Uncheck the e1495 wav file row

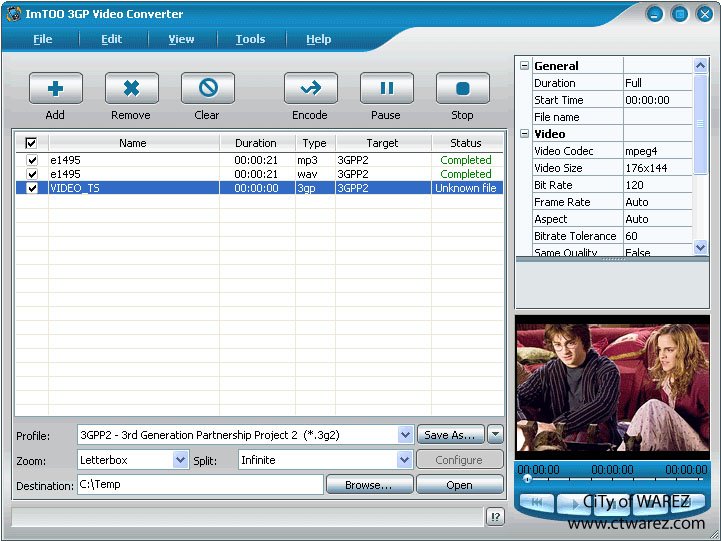(32, 174)
